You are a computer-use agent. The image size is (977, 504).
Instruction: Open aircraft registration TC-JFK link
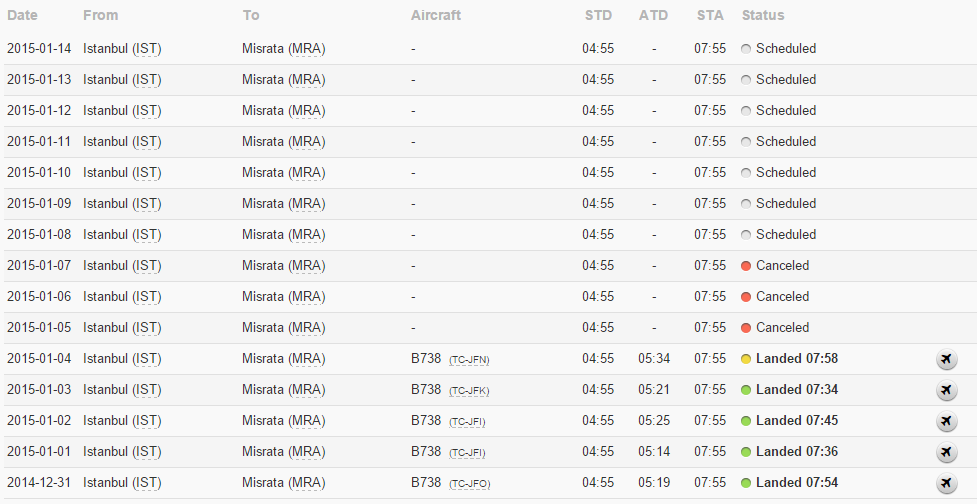point(469,391)
